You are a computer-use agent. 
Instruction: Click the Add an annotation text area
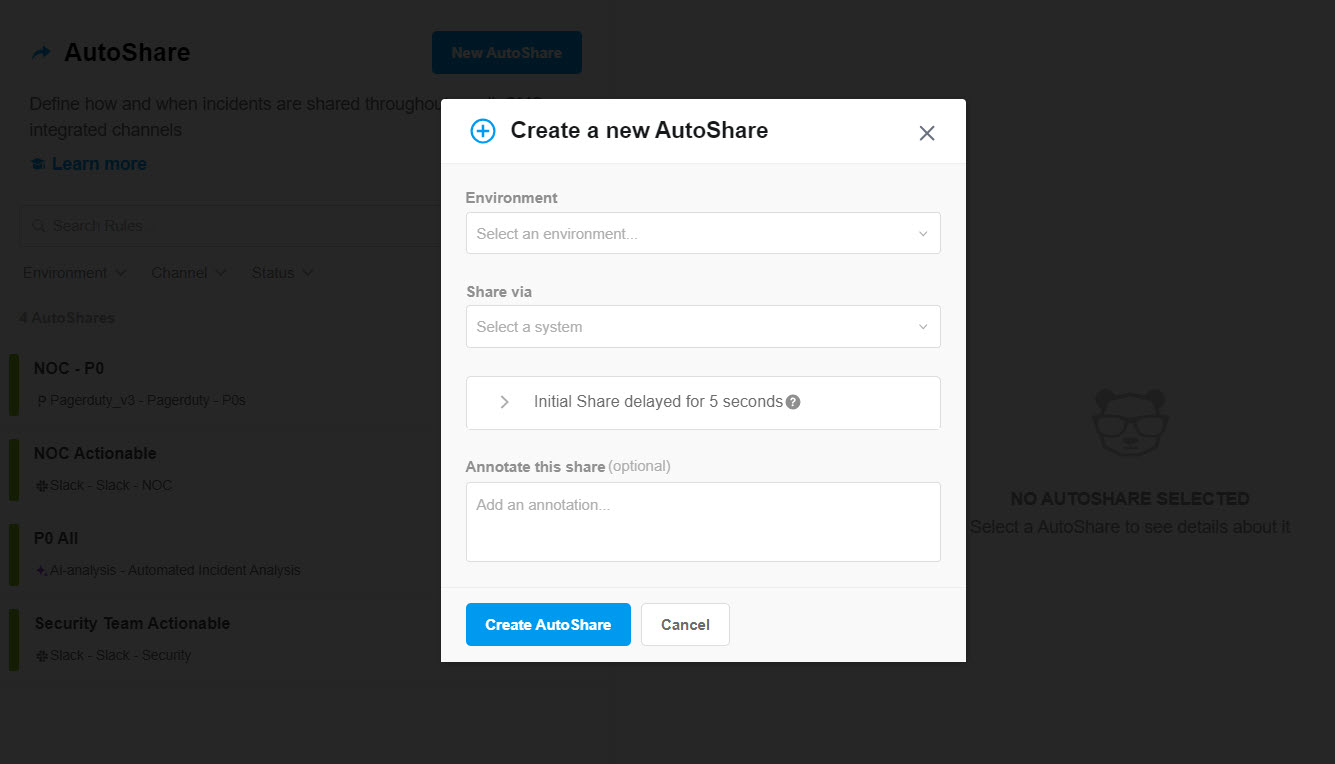click(703, 521)
